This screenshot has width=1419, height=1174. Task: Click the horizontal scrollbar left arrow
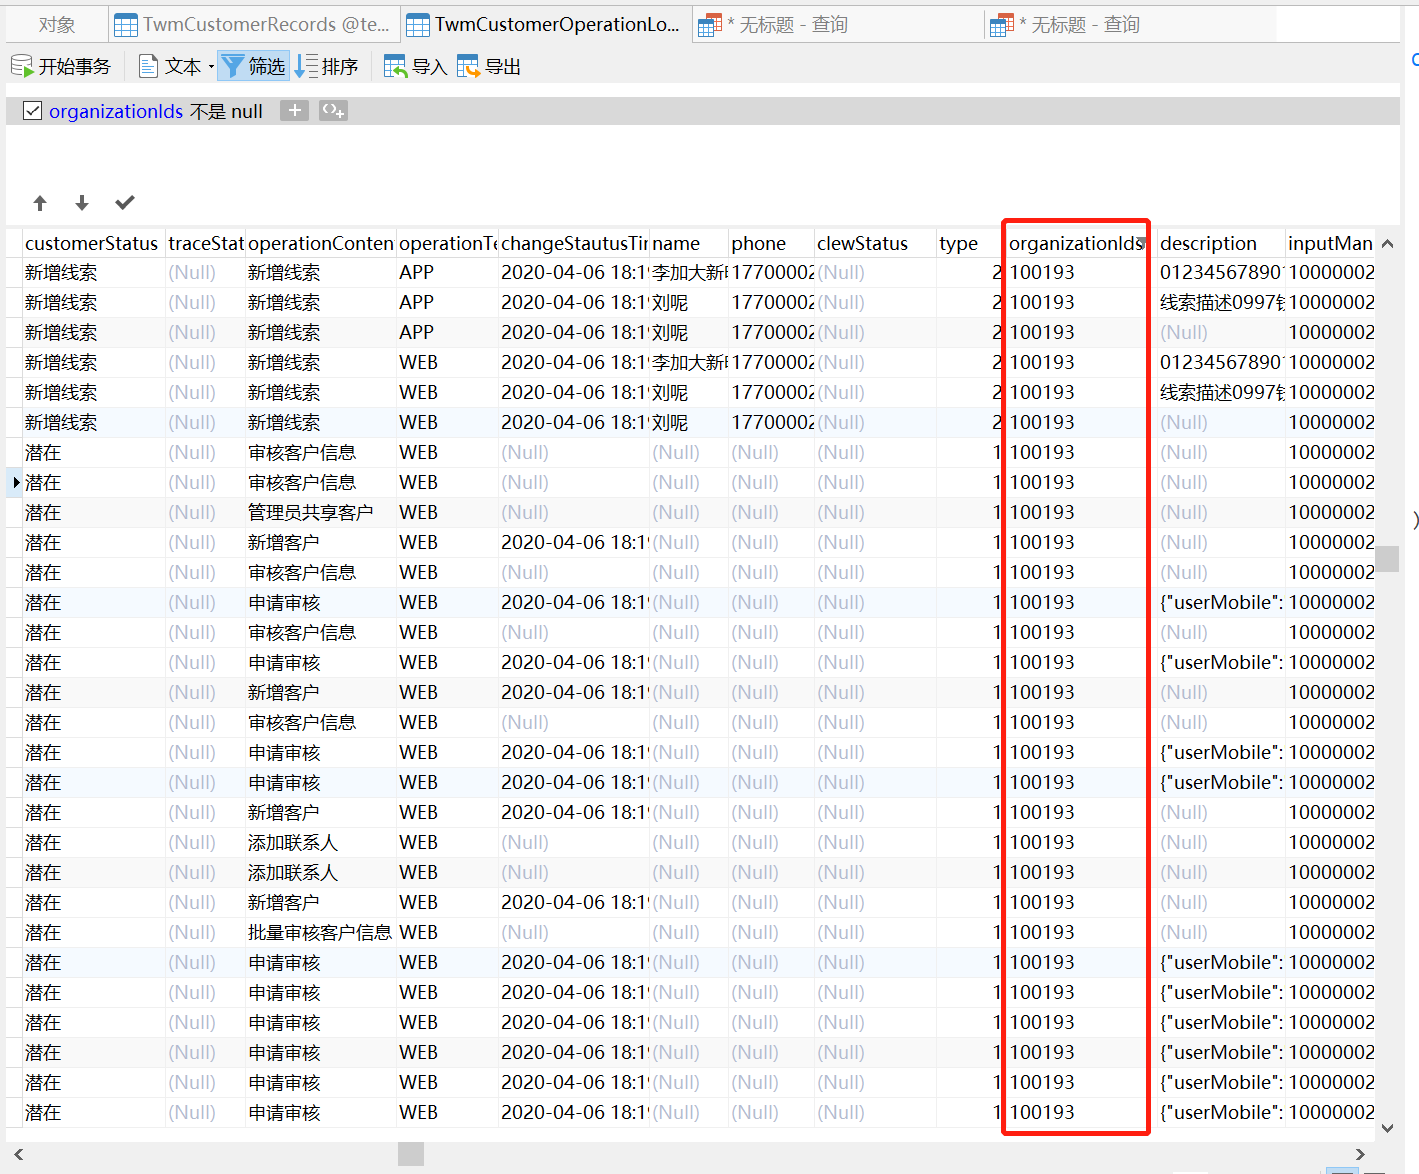[x=18, y=1154]
